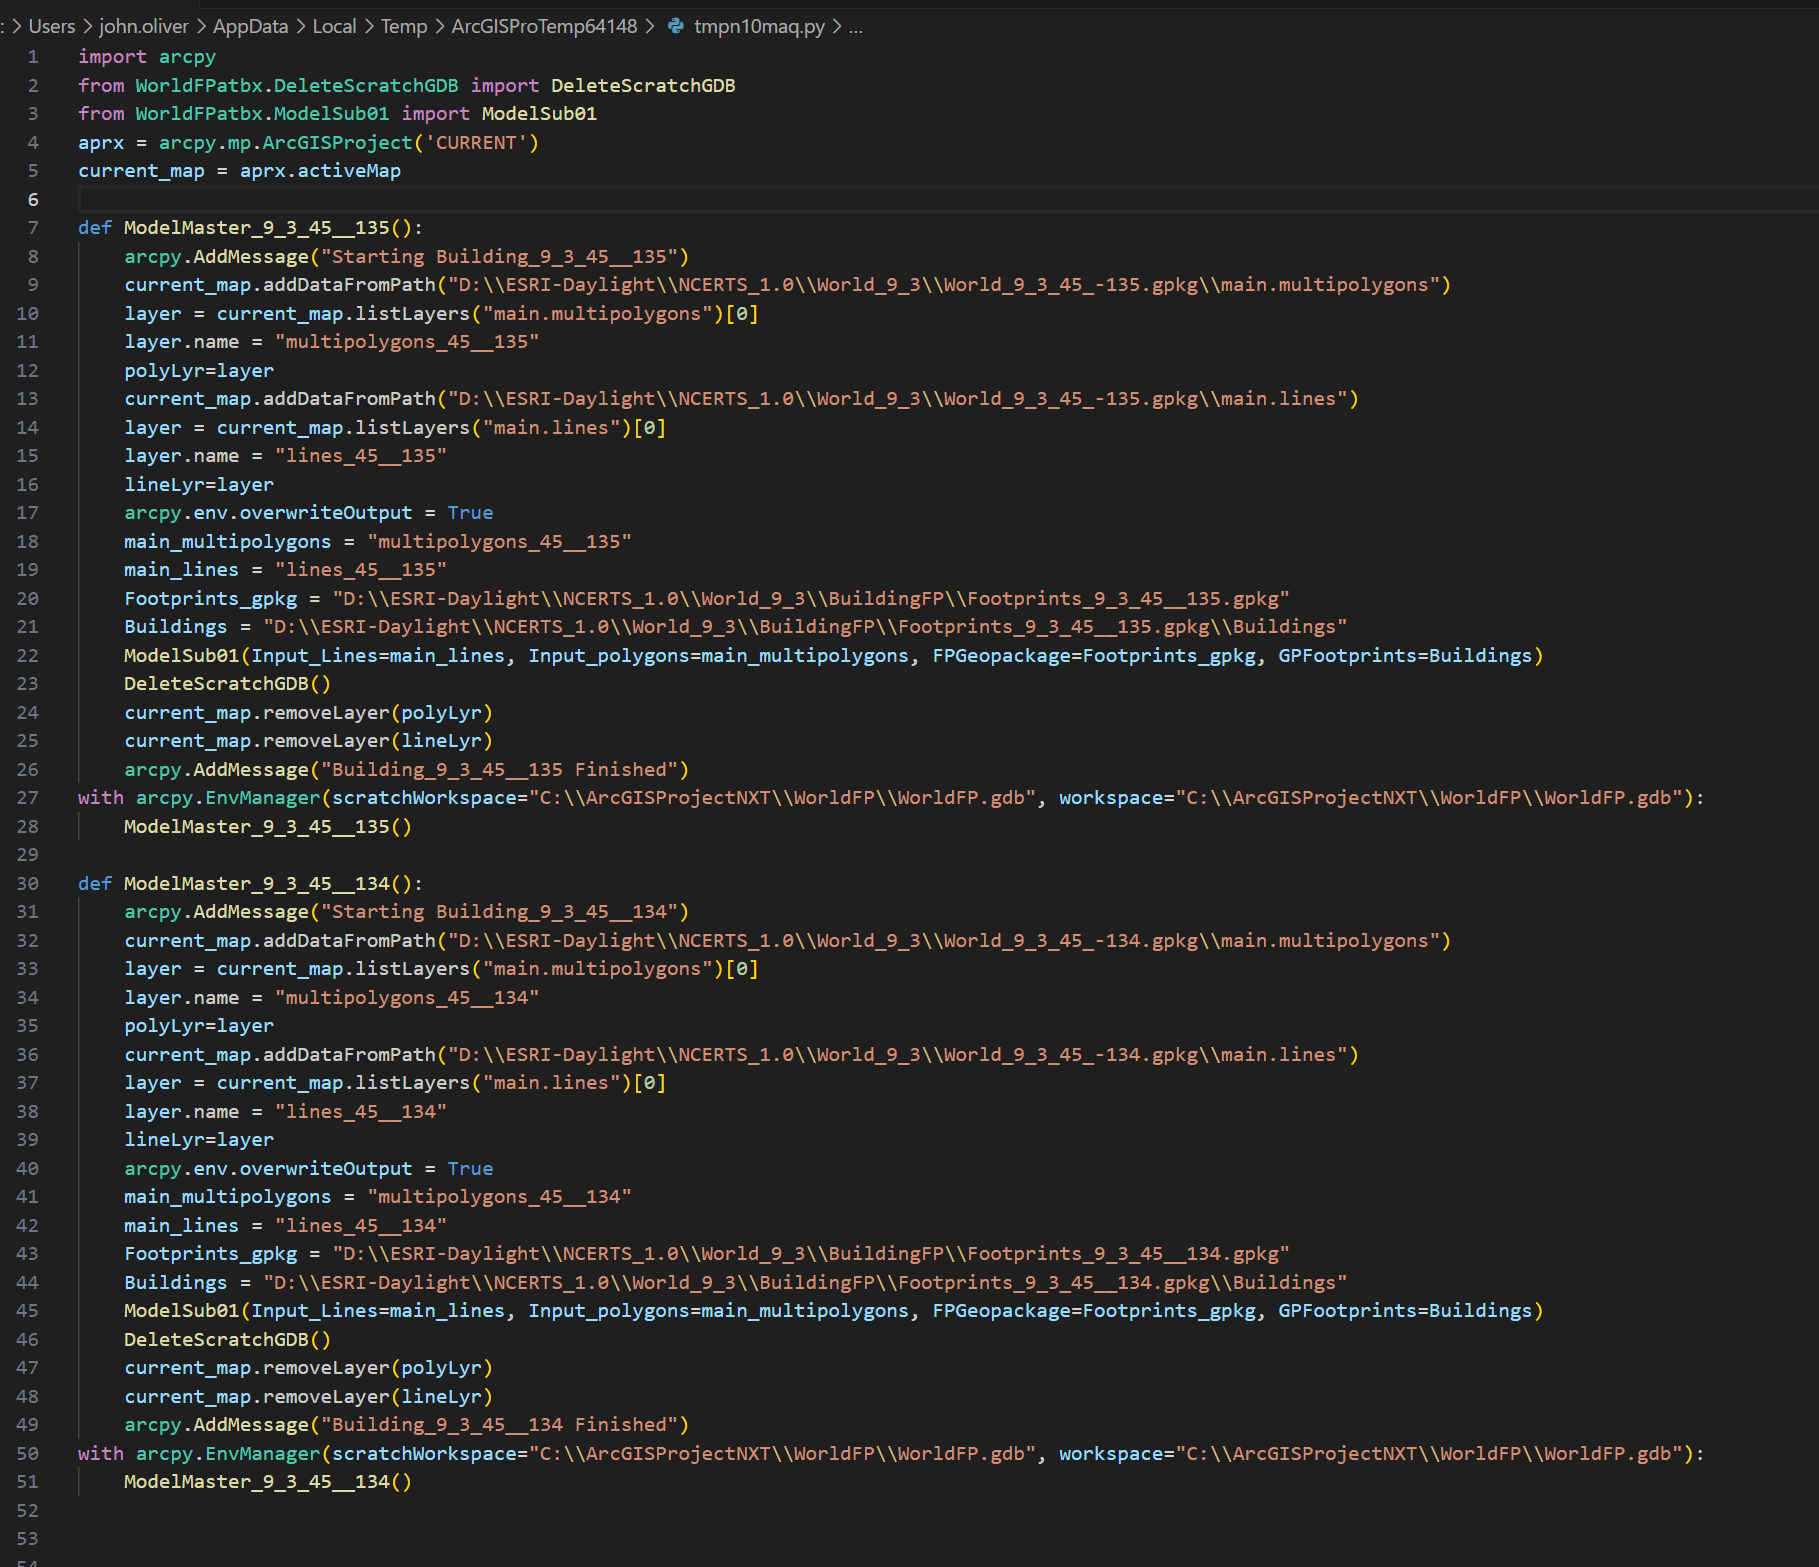Open the chevron after "ArcGISProTemp64148"

652,27
